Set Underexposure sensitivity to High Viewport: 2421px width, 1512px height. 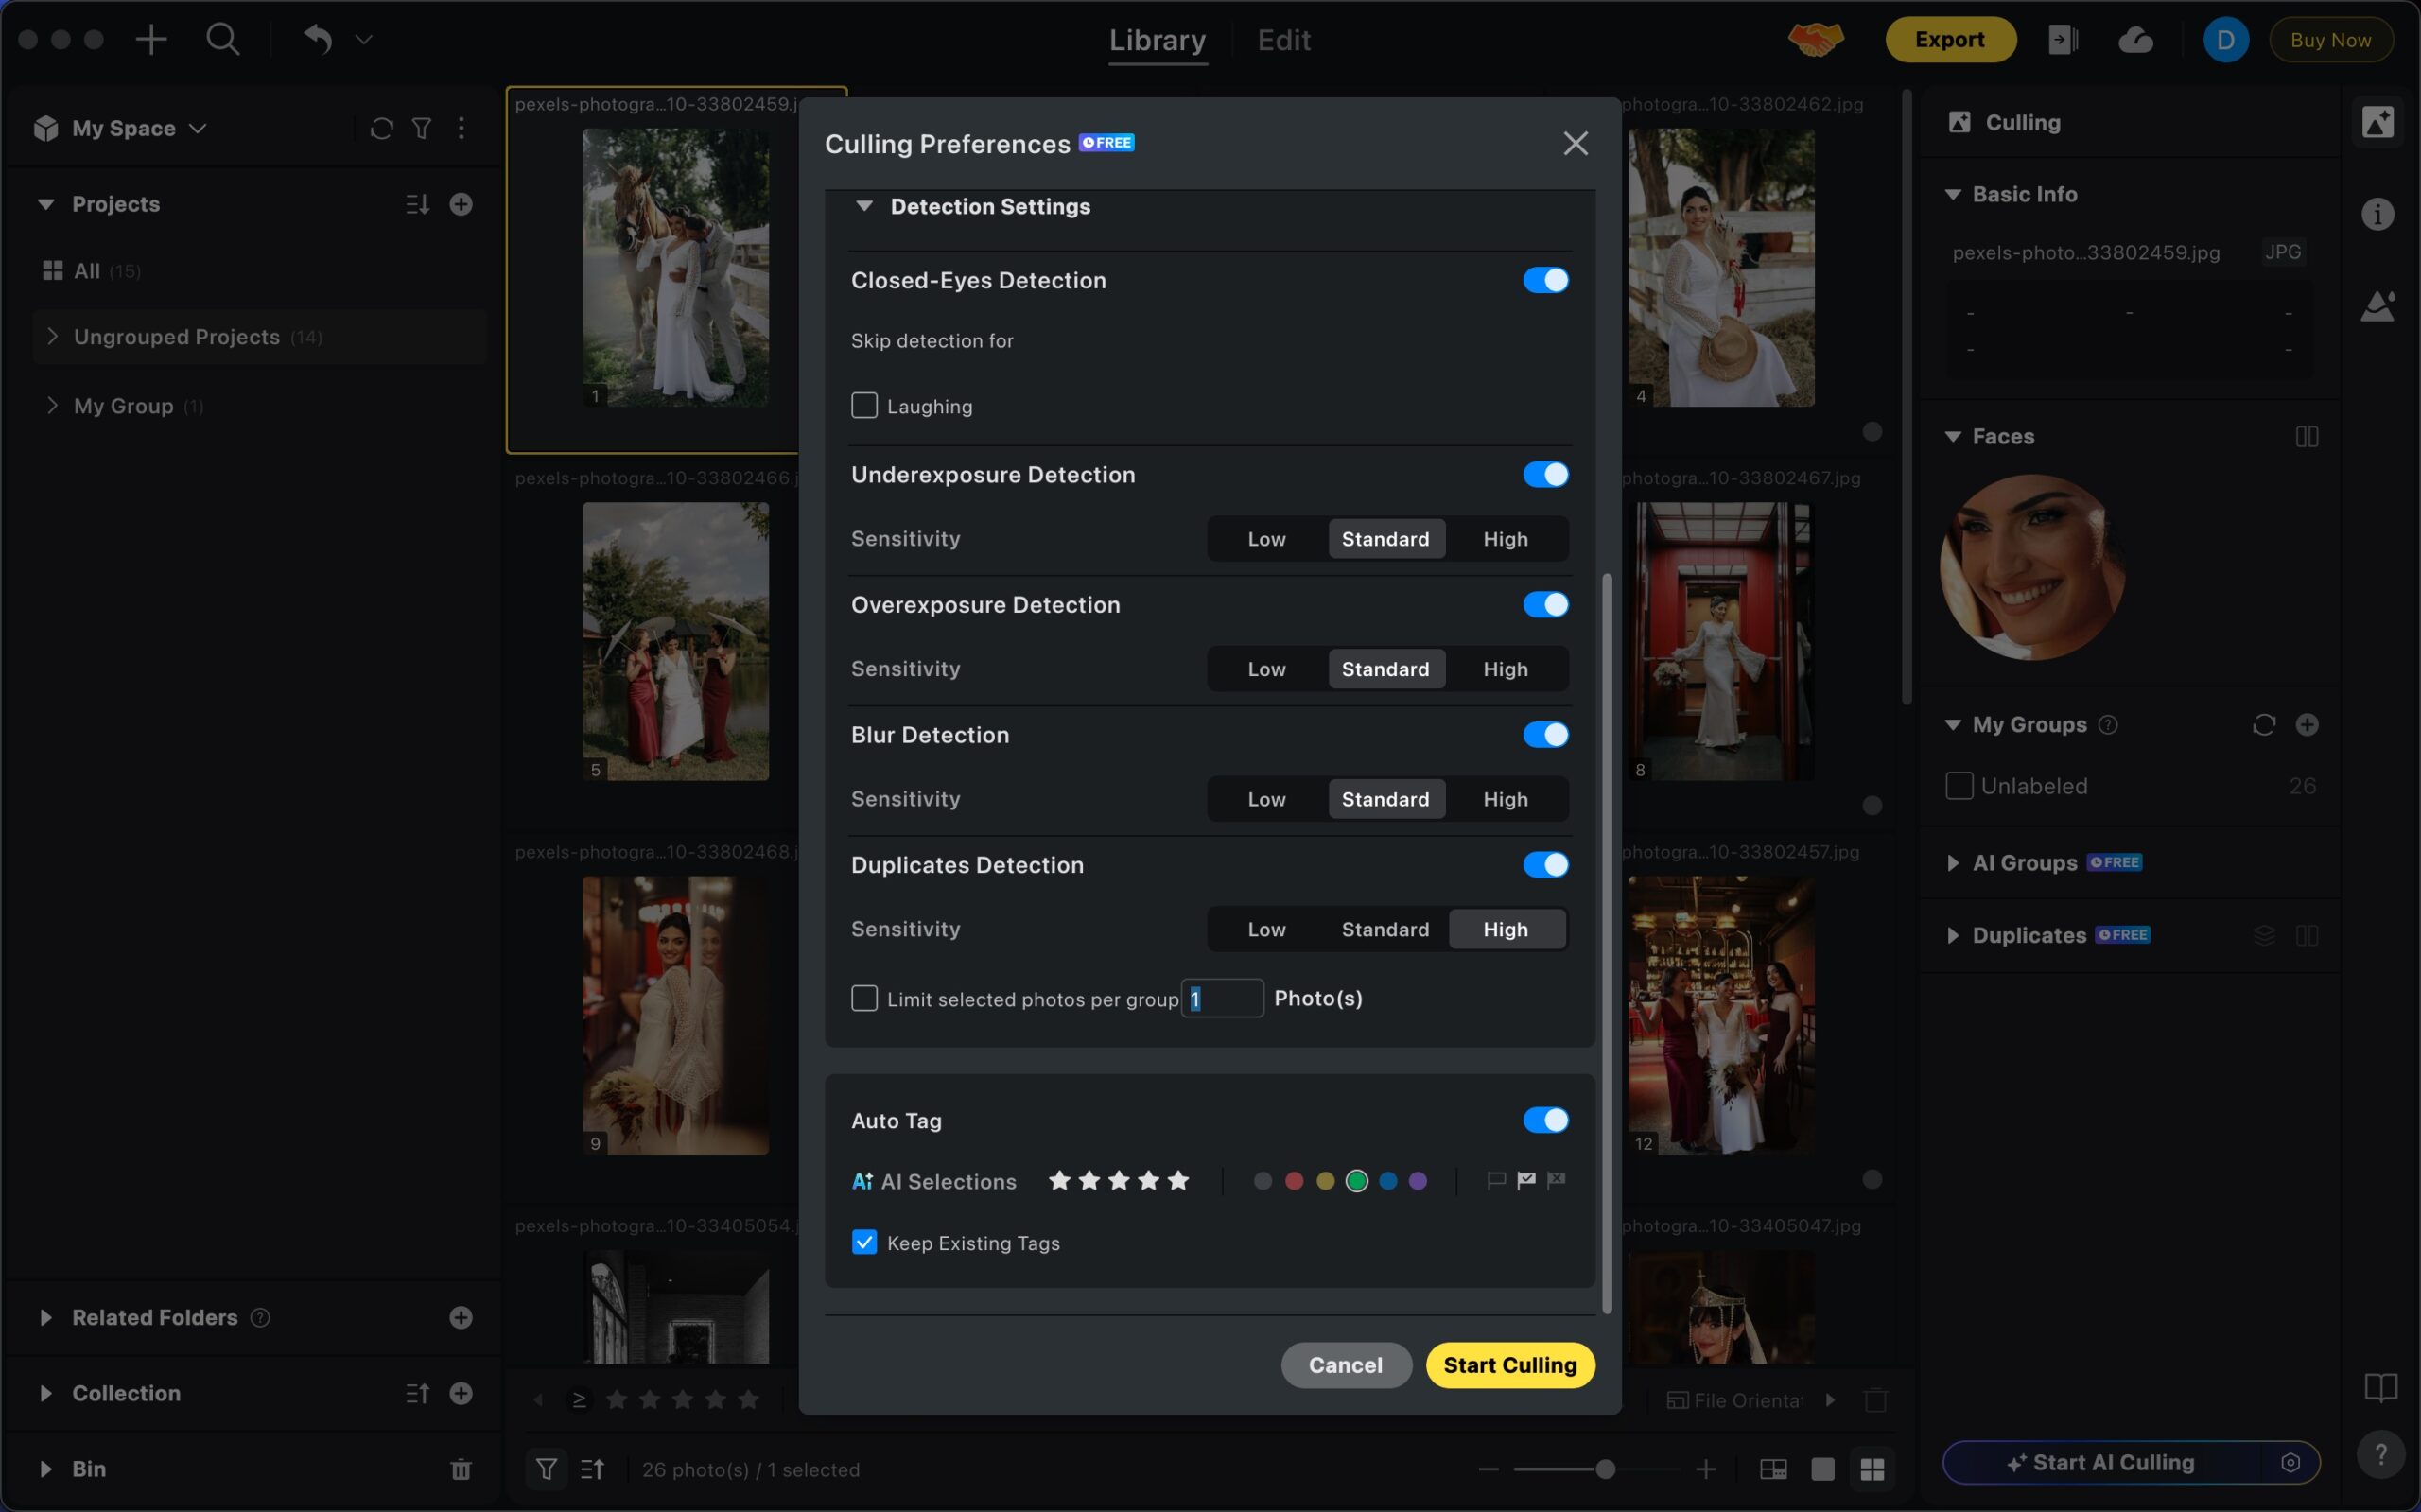1505,539
